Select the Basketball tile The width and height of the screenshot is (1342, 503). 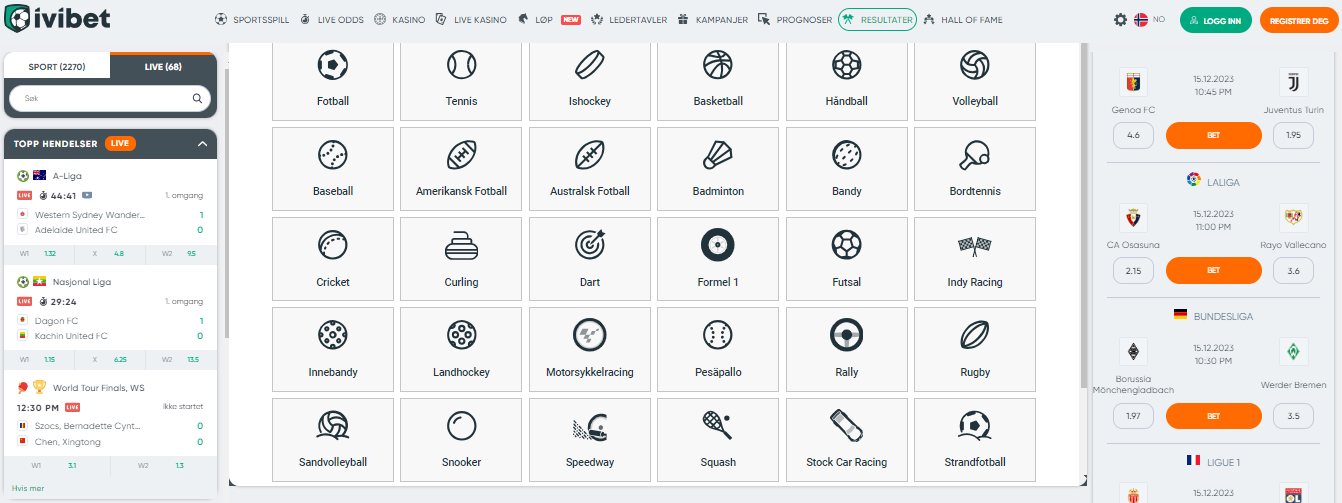[x=718, y=82]
